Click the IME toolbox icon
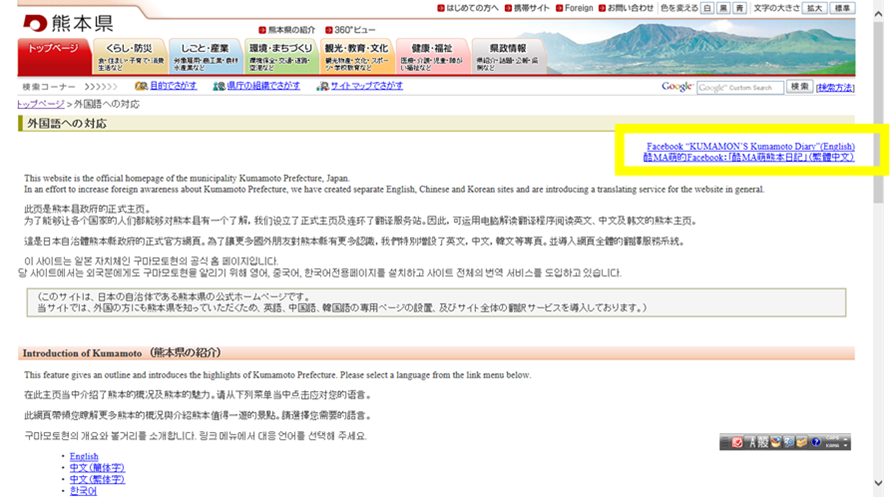This screenshot has width=891, height=497. coord(802,442)
